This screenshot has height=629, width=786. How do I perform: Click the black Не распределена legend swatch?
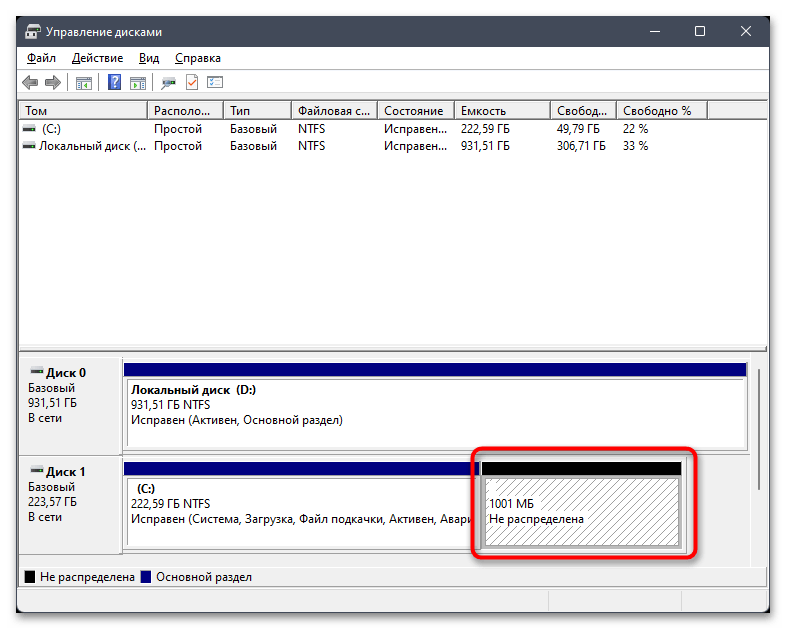[x=30, y=577]
